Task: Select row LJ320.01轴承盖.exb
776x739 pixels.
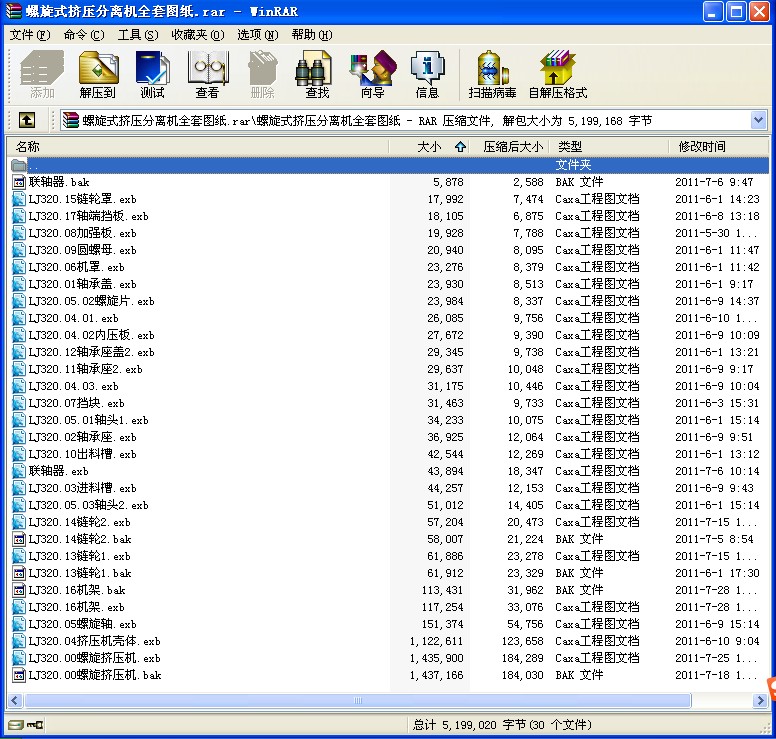Action: point(390,284)
